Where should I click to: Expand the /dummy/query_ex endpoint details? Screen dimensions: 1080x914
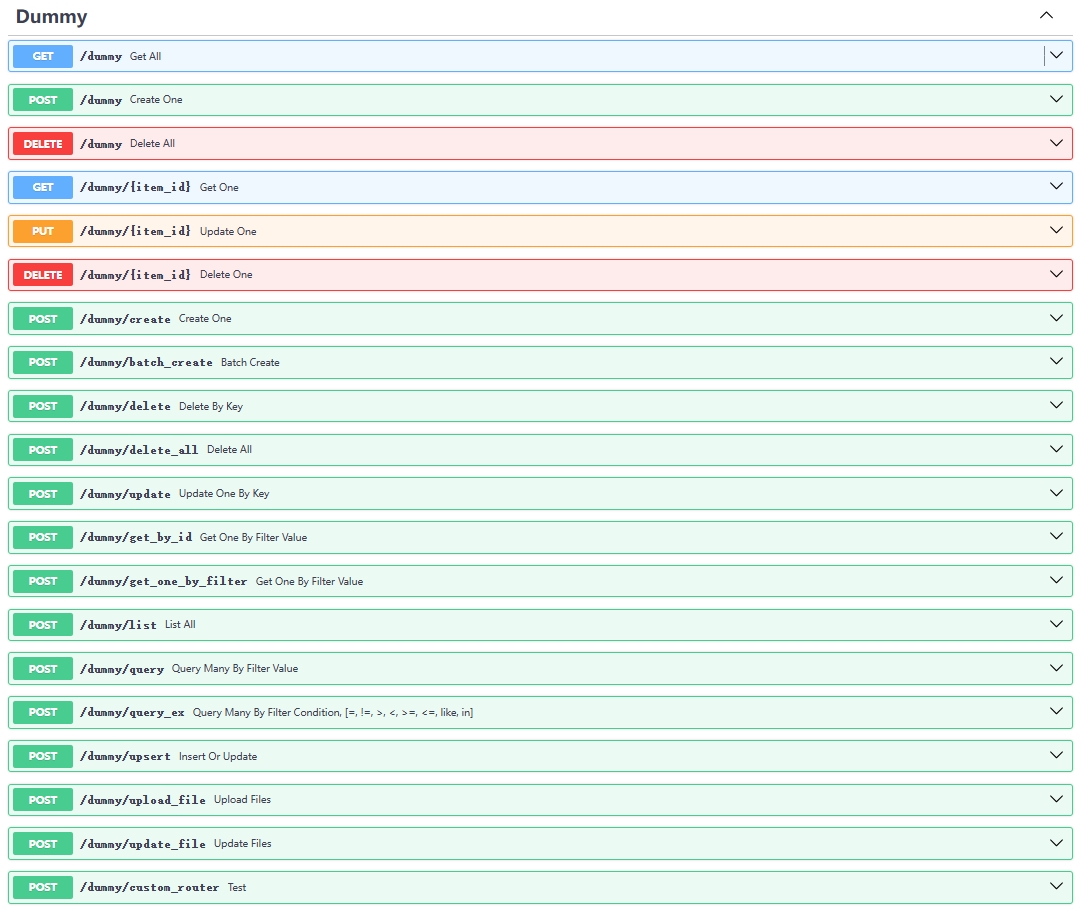[1056, 712]
